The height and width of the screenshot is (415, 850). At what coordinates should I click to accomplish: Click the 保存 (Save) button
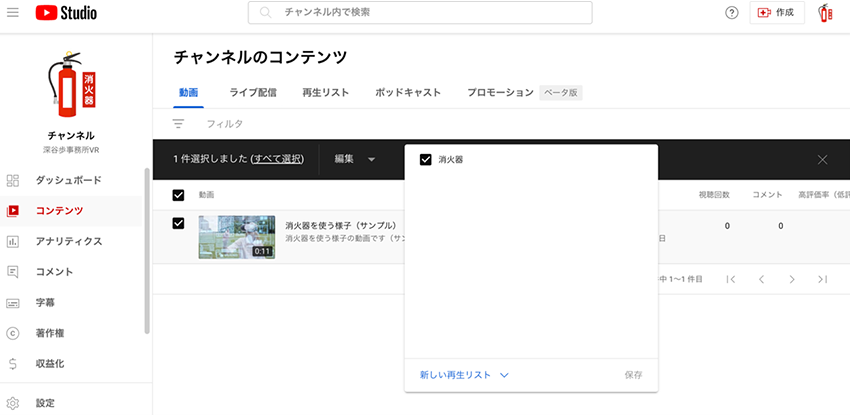click(633, 375)
